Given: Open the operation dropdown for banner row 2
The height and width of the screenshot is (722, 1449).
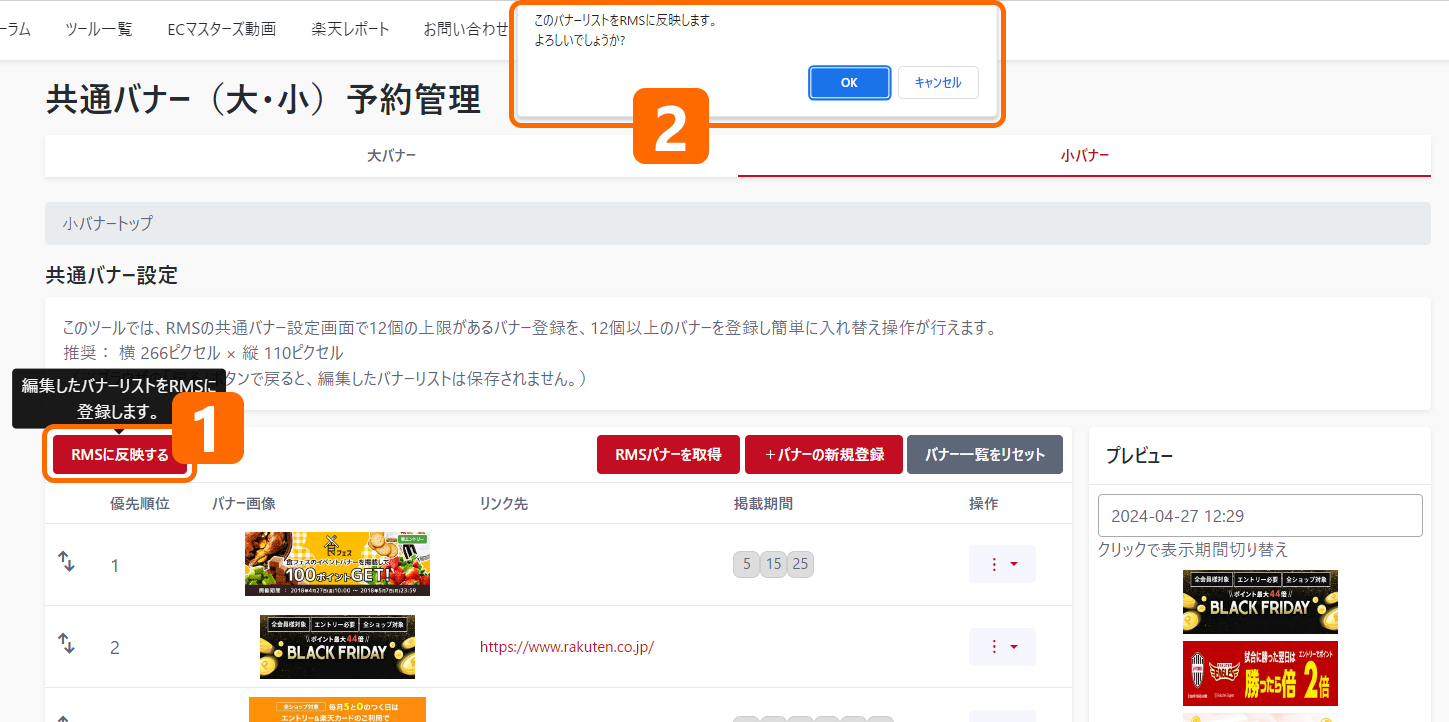Looking at the screenshot, I should pyautogui.click(x=1002, y=647).
